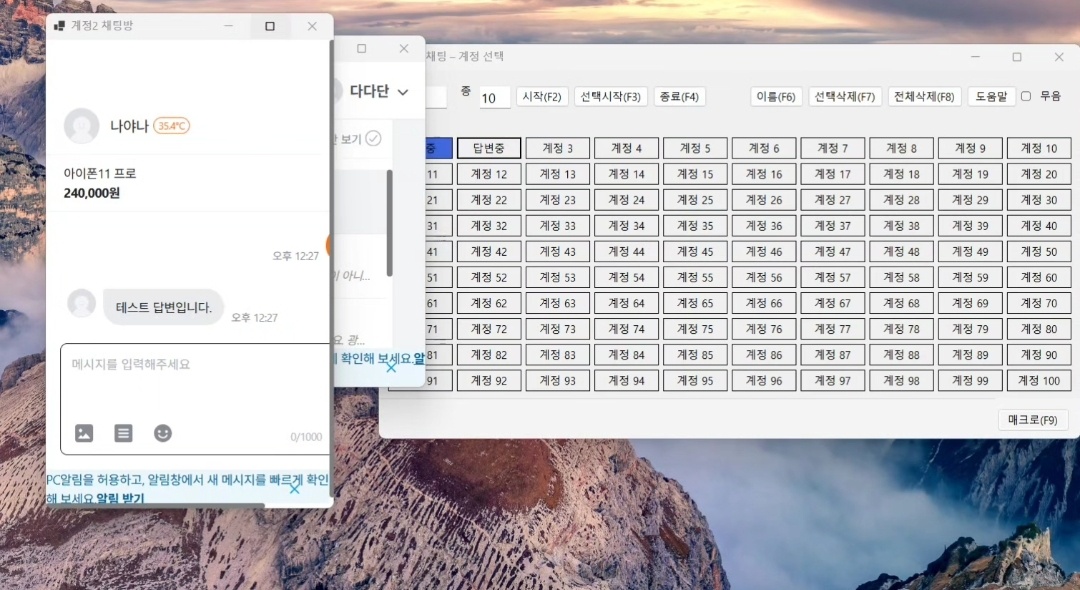
Task: Open 도움말 help button
Action: pyautogui.click(x=991, y=97)
